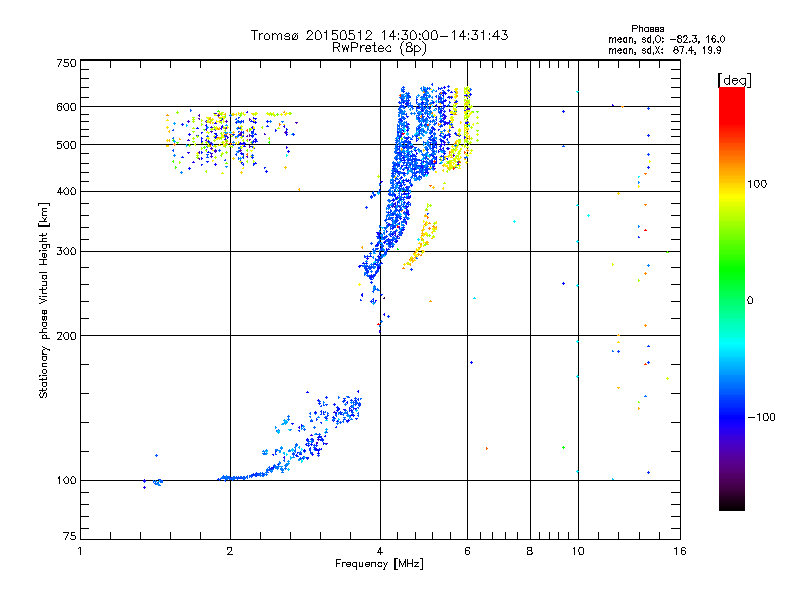Click y-axis tick label '750'
Screen dimensions: 800x600
pos(66,63)
